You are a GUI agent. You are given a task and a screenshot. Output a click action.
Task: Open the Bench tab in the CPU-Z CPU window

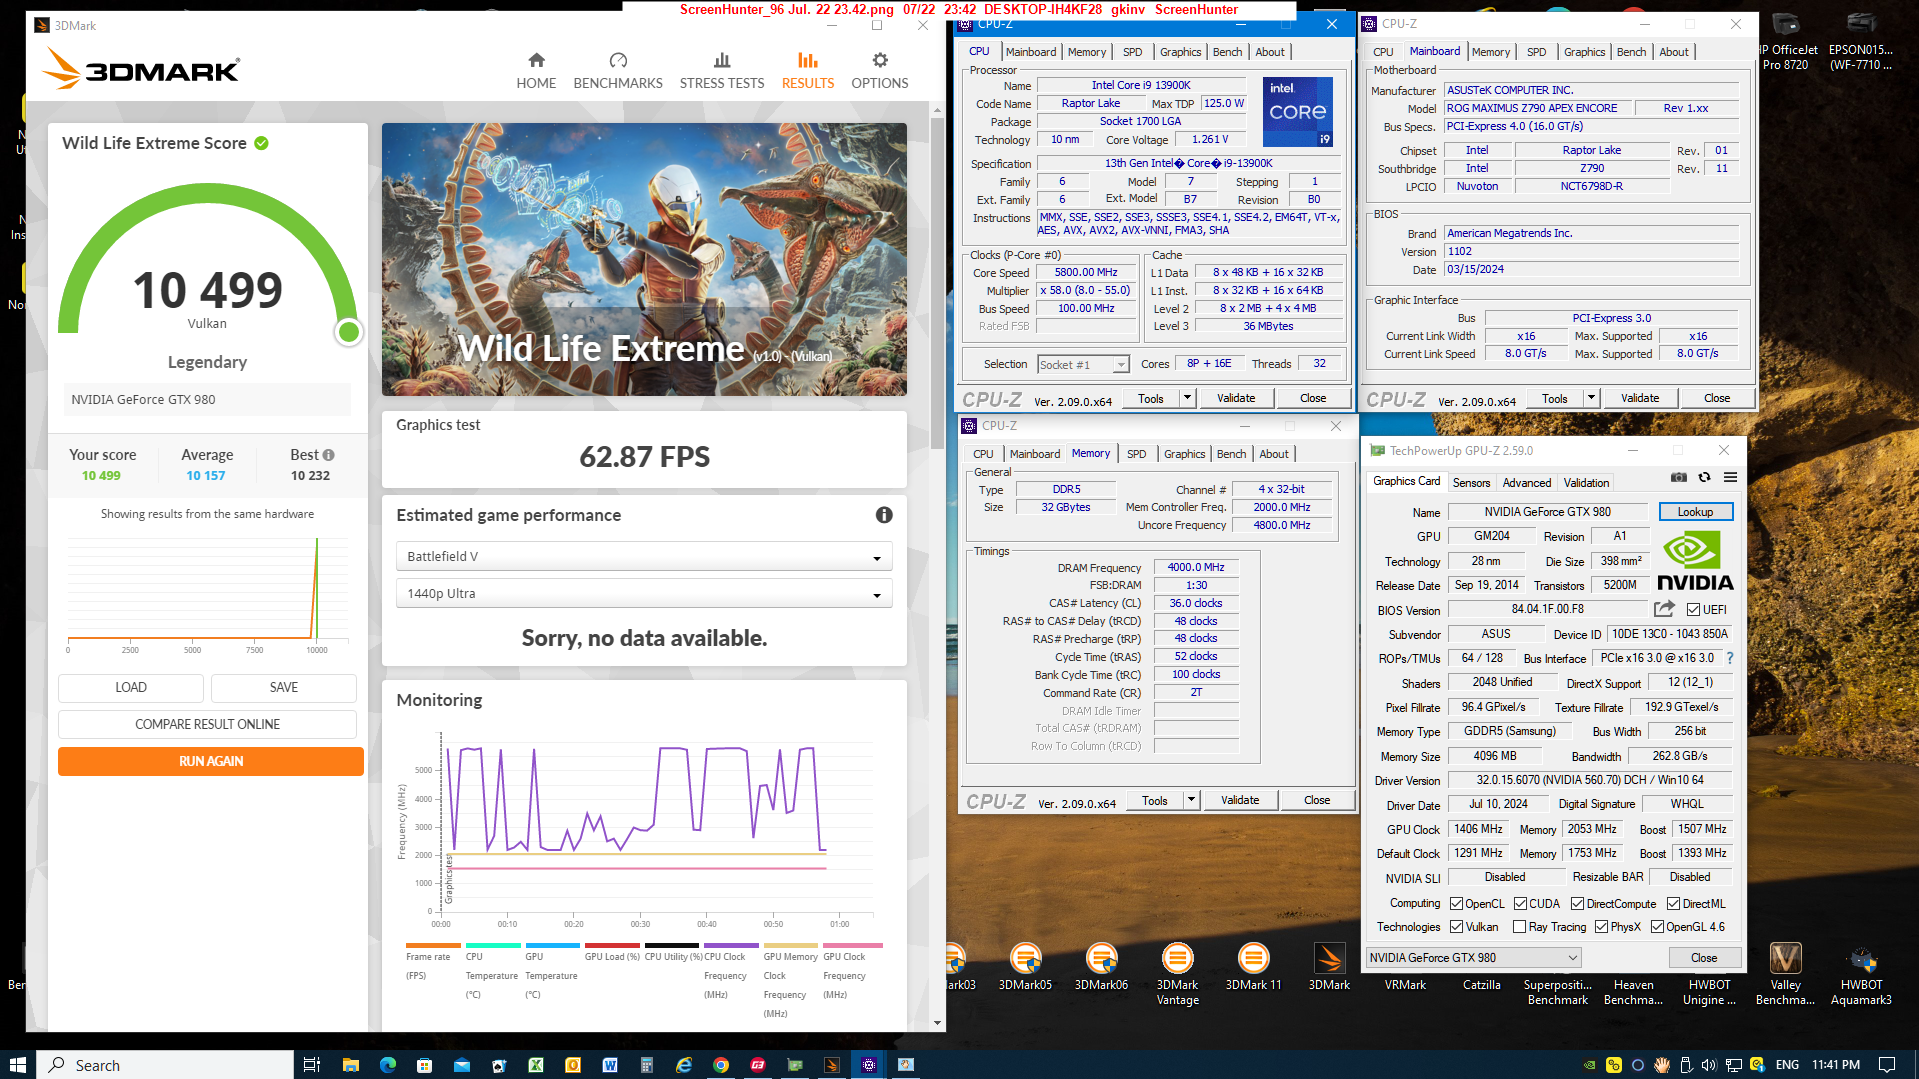[x=1227, y=52]
